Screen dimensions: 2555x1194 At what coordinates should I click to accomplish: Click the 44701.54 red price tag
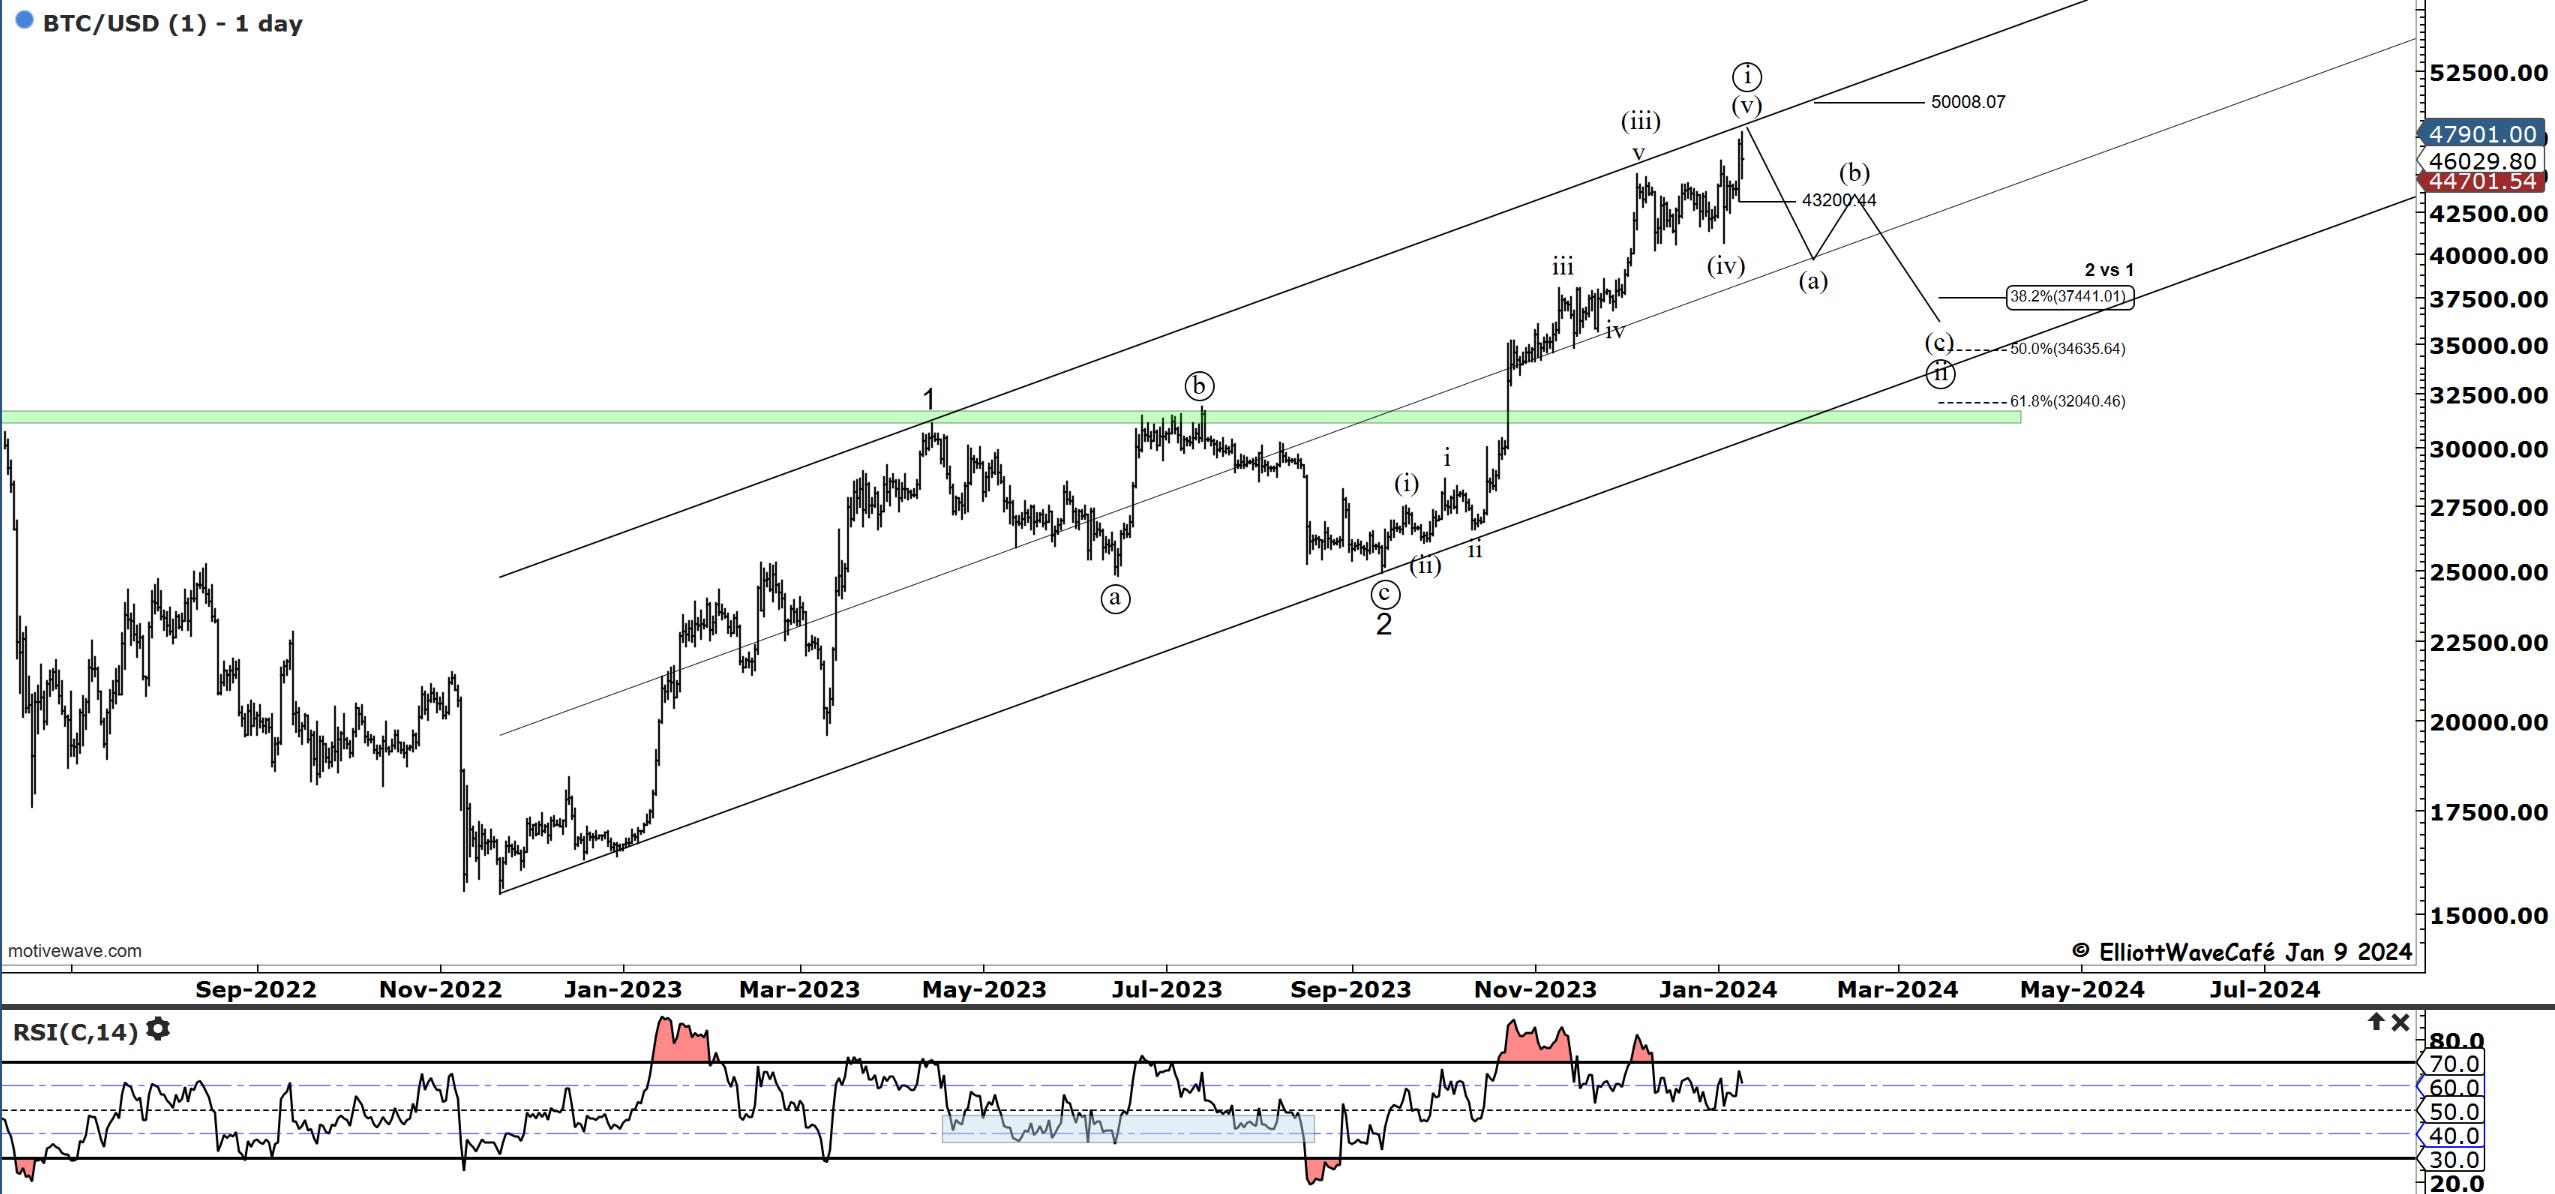pos(2482,181)
